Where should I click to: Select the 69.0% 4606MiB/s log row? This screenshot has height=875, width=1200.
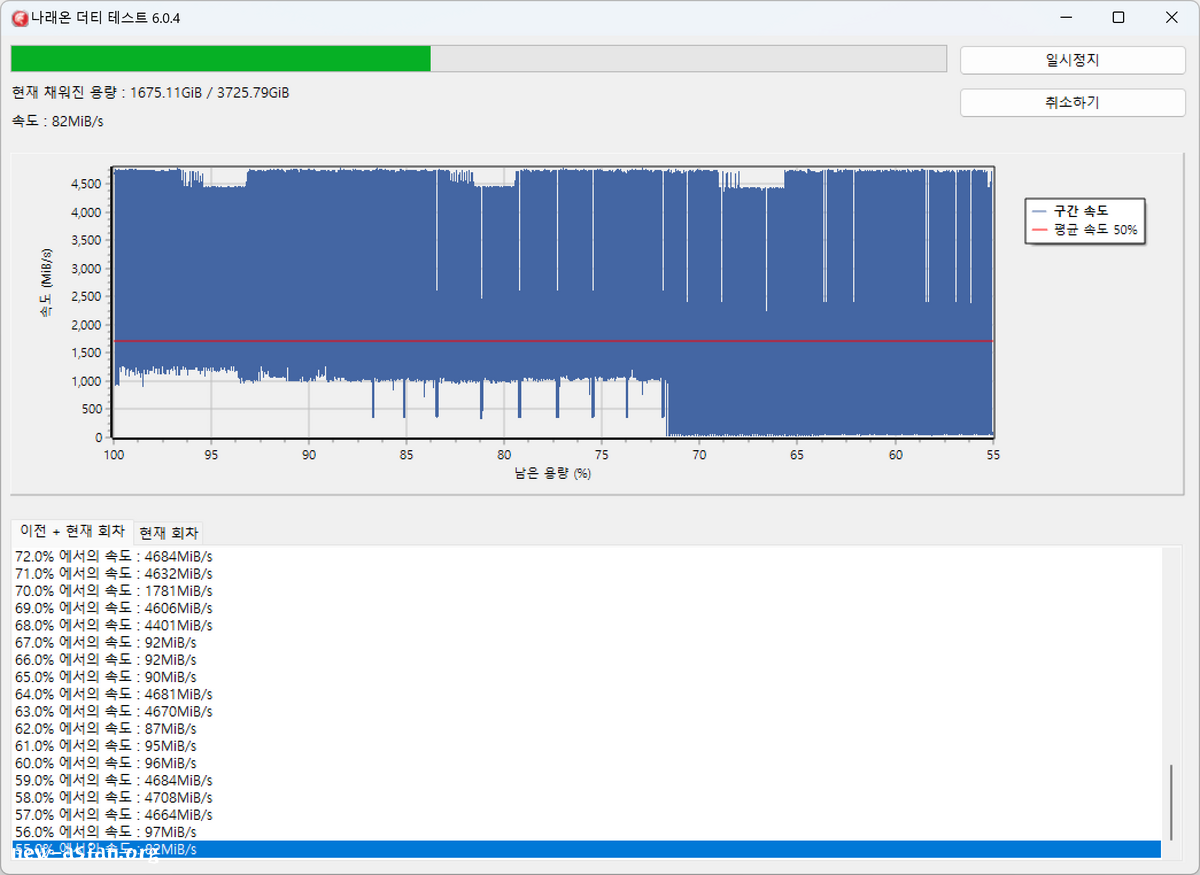coord(586,608)
